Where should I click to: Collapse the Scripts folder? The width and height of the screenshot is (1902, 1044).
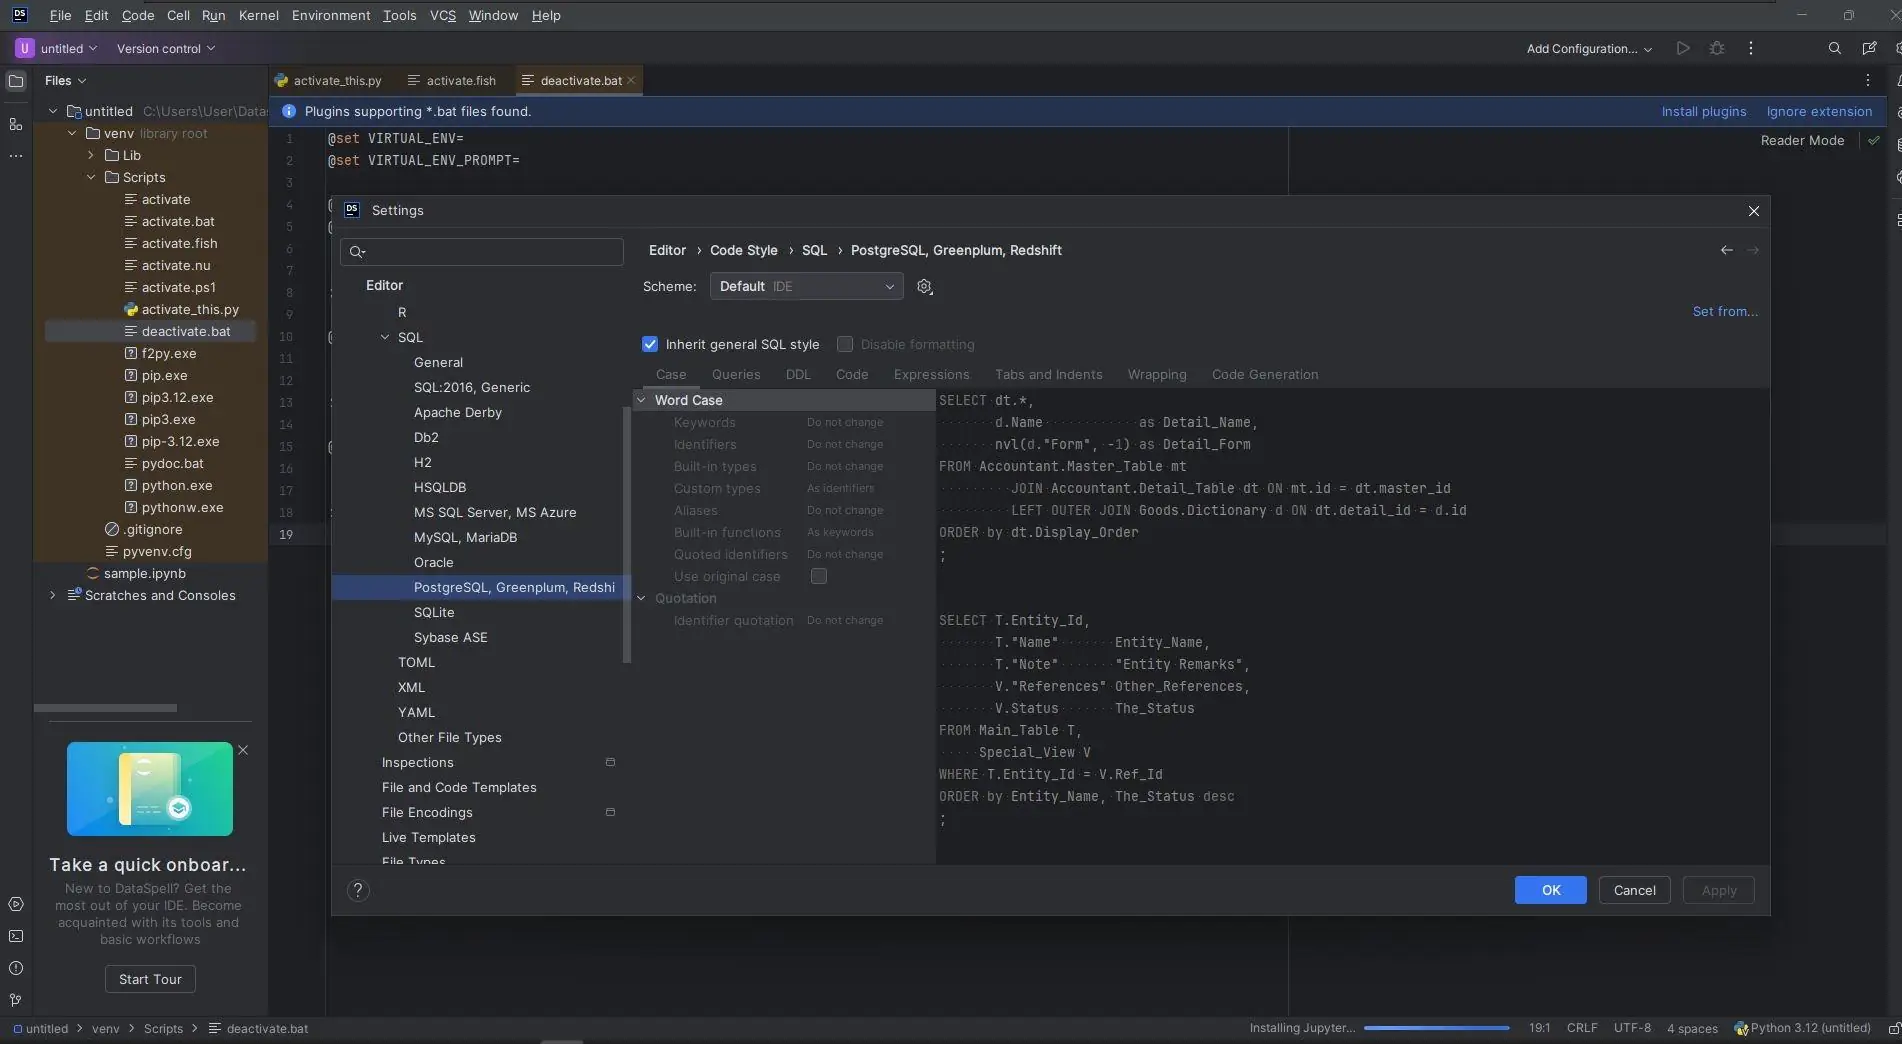91,177
